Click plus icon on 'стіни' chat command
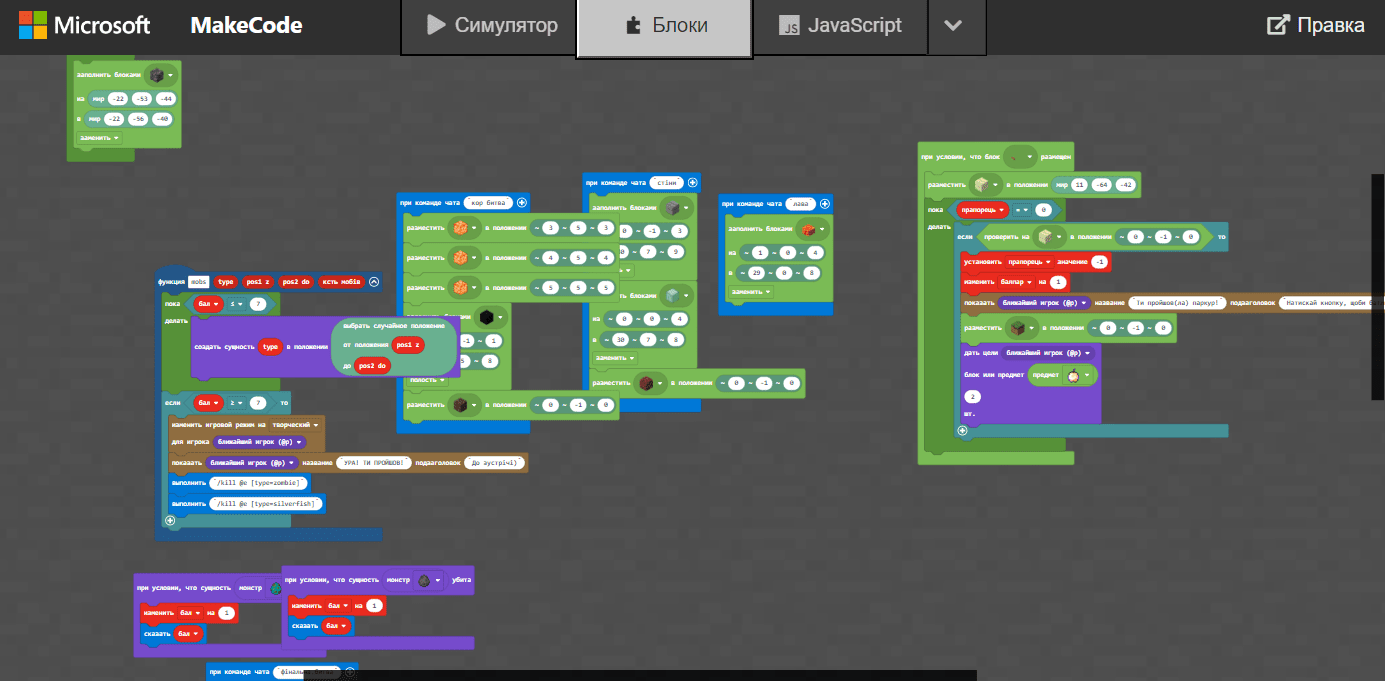 pos(692,183)
